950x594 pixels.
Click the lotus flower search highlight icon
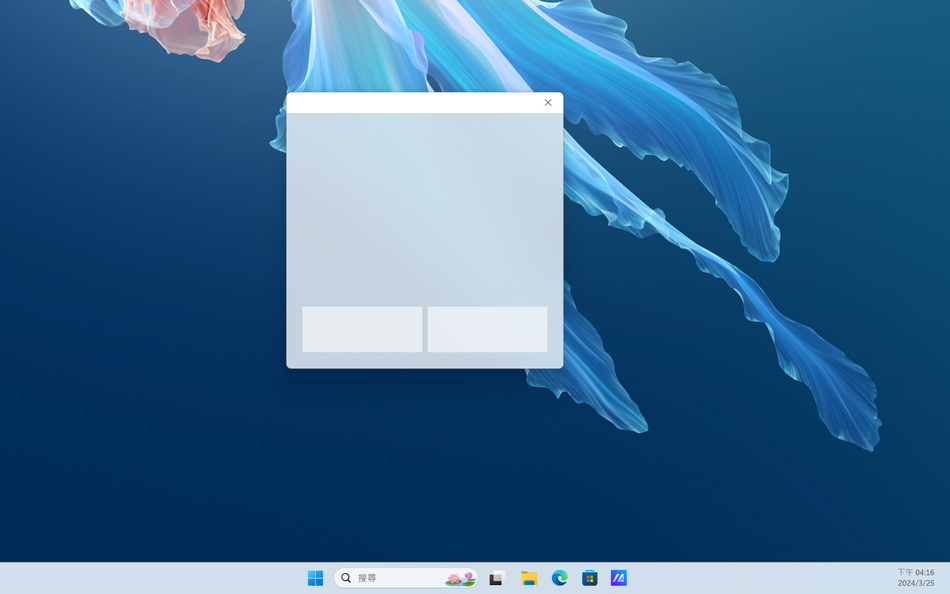coord(460,578)
